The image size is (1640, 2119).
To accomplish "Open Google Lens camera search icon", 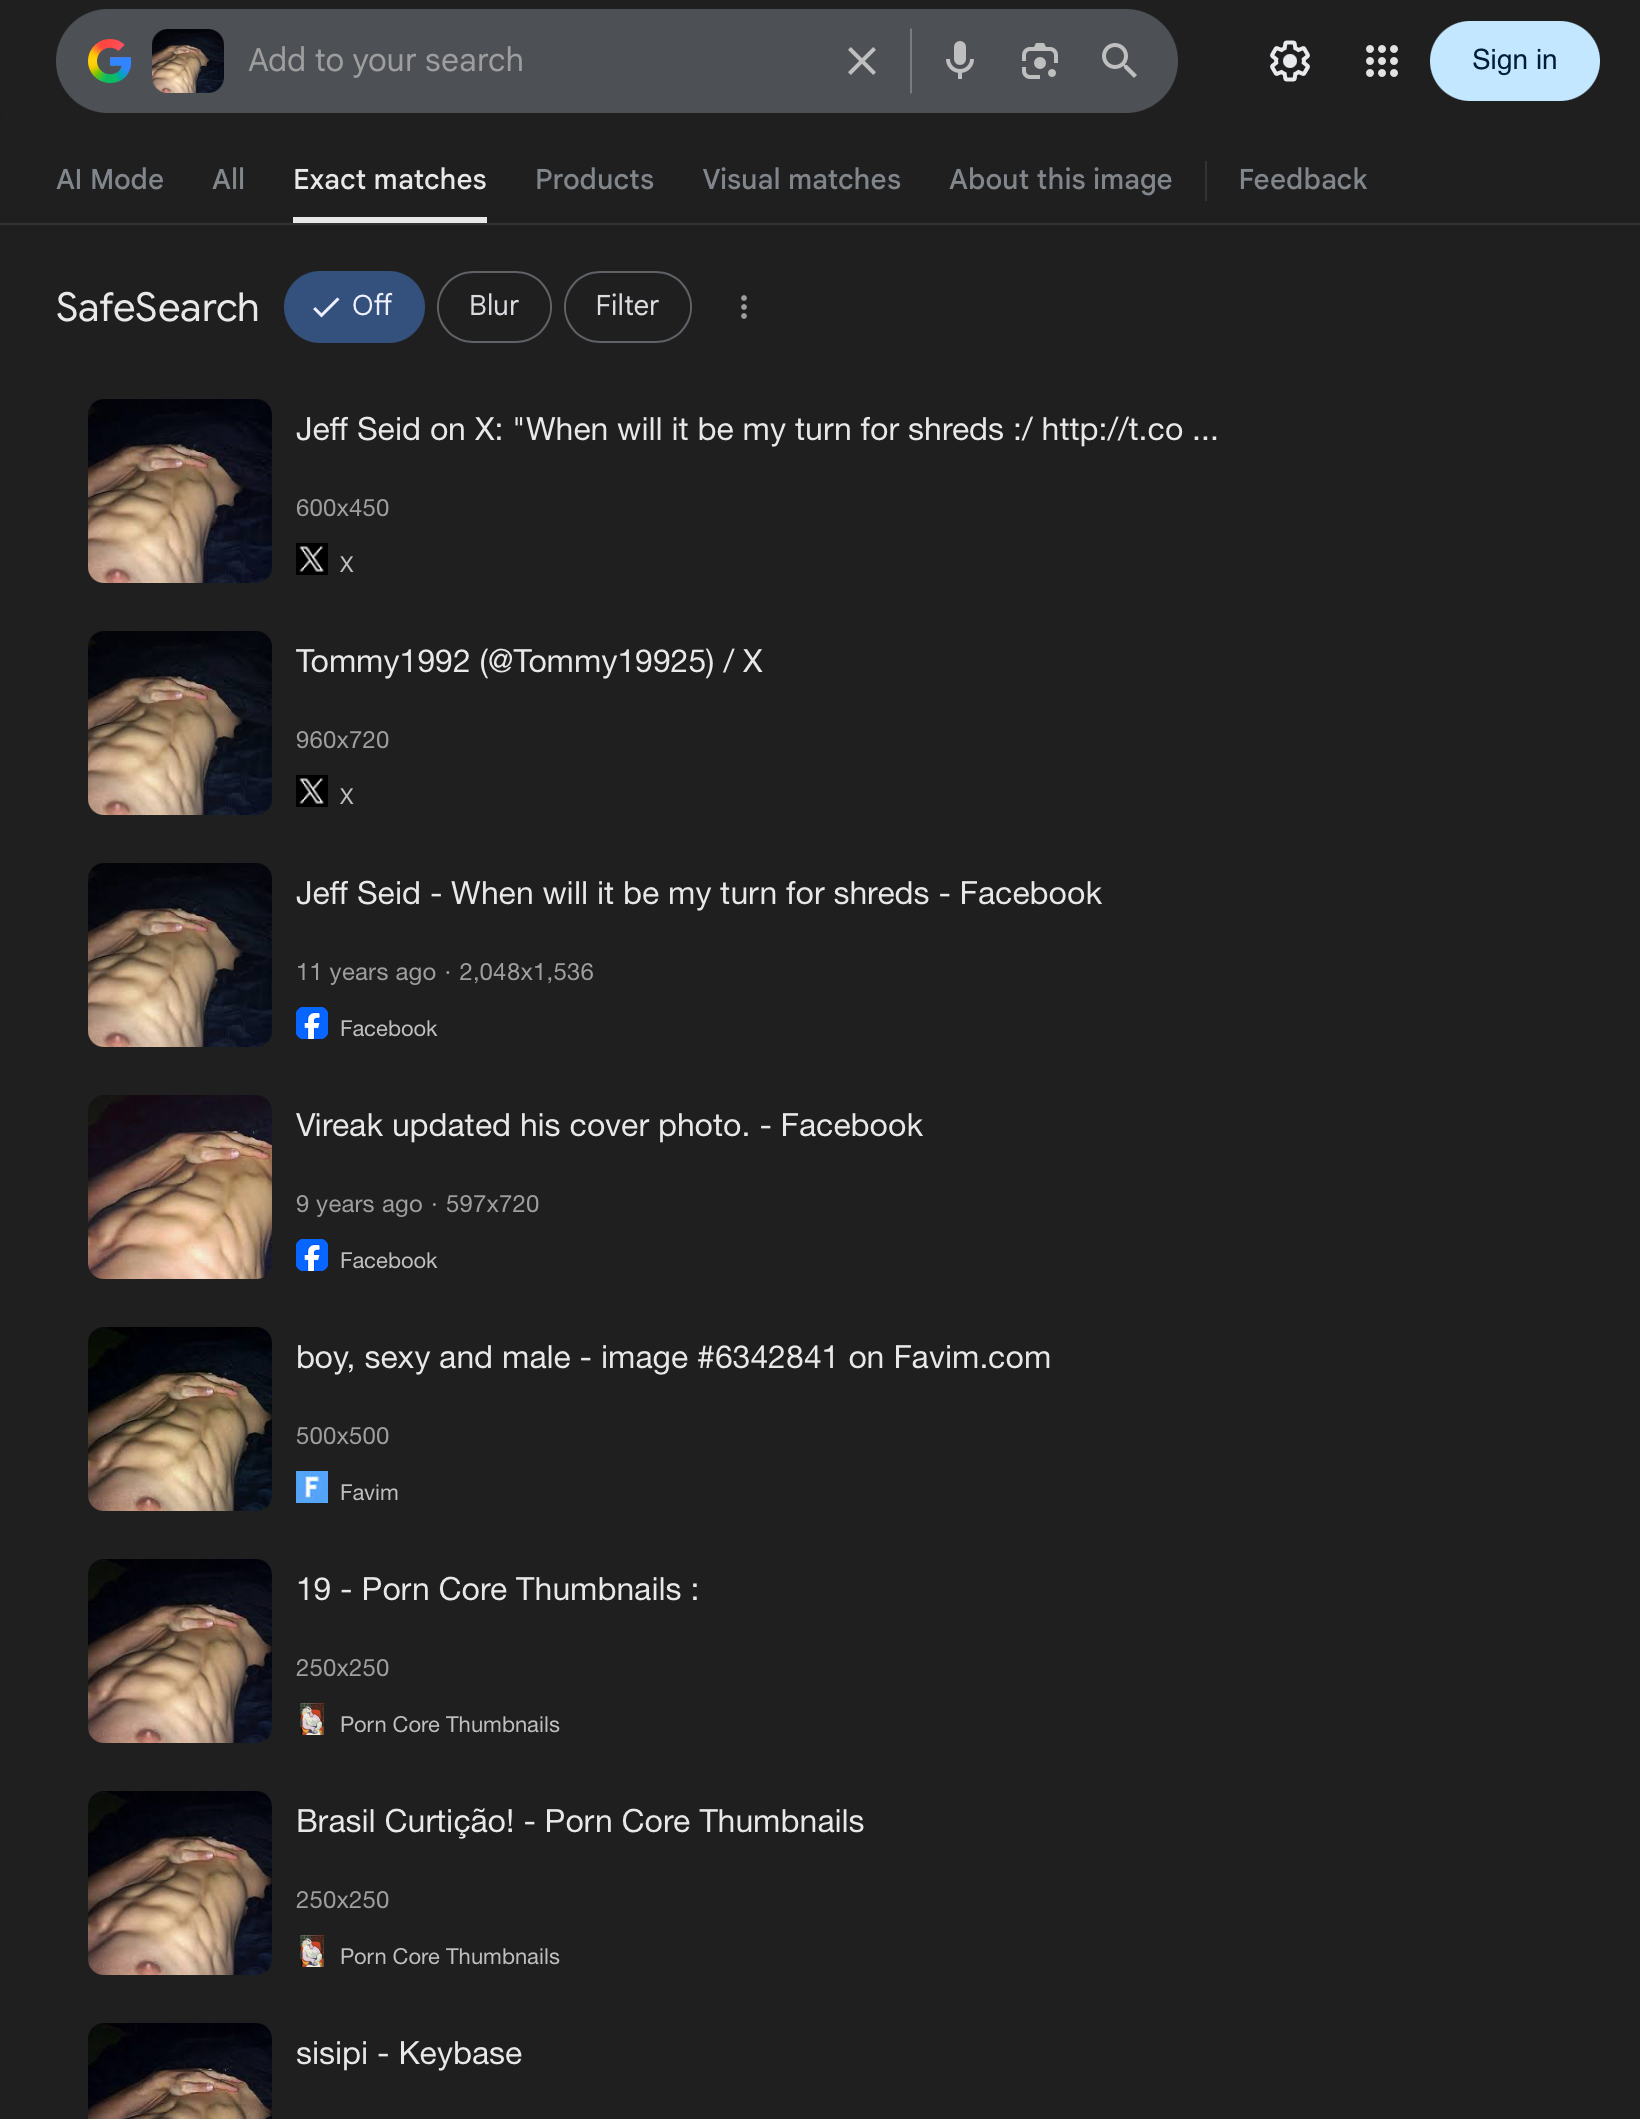I will (1039, 61).
